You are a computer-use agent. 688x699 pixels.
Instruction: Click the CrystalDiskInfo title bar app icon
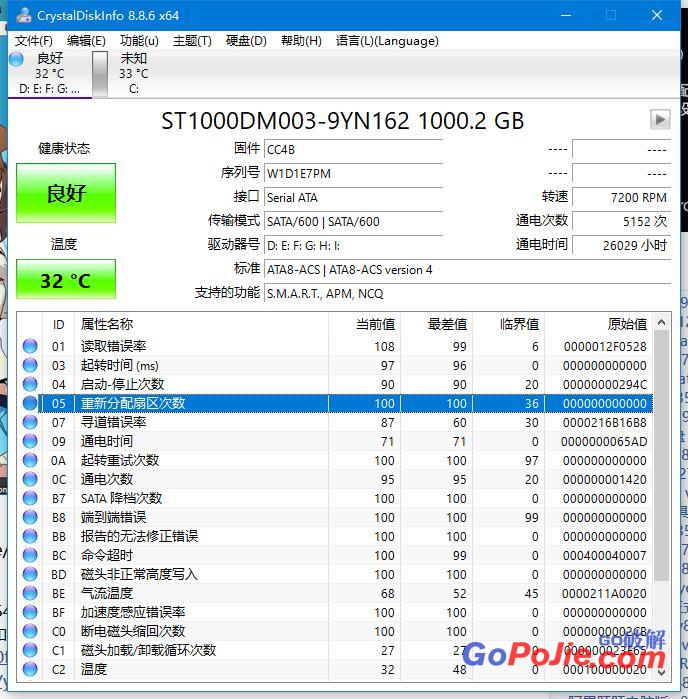click(x=24, y=15)
